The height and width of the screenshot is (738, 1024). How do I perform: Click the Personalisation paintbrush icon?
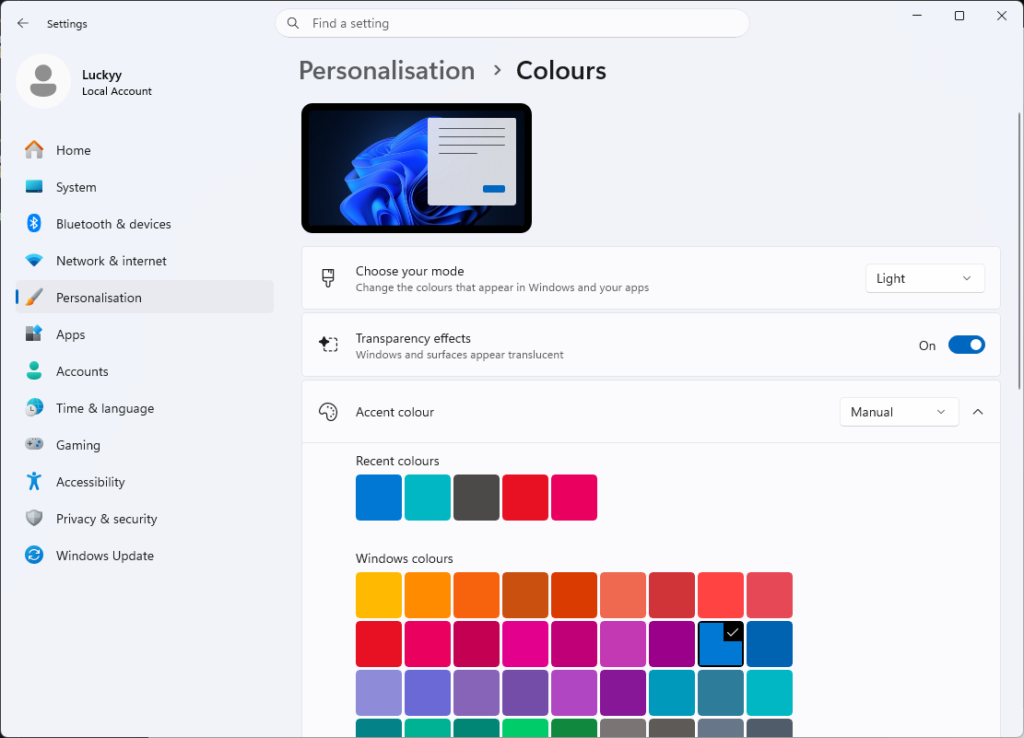pos(34,297)
